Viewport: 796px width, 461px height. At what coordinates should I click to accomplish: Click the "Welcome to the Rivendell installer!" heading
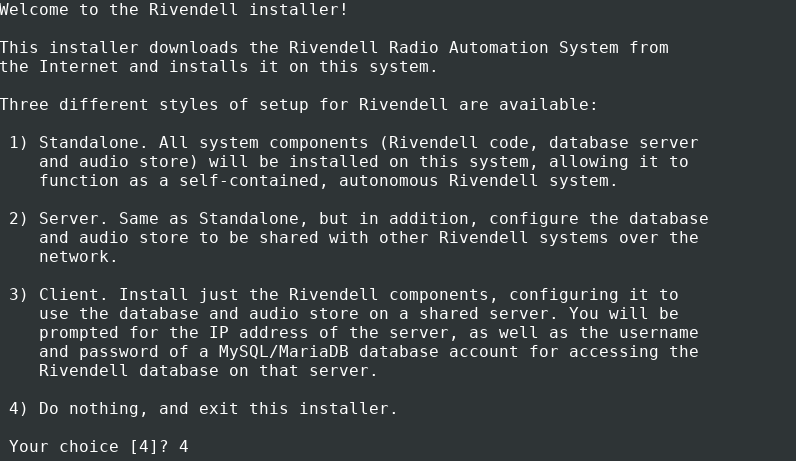(x=174, y=9)
